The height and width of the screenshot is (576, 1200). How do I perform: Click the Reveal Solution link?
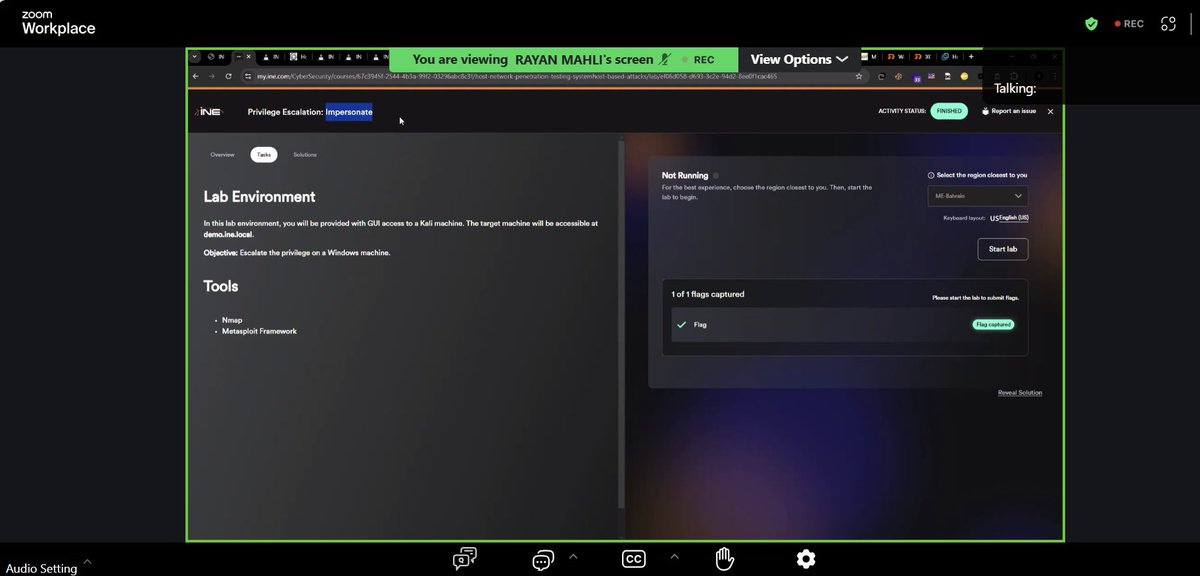pyautogui.click(x=1020, y=393)
